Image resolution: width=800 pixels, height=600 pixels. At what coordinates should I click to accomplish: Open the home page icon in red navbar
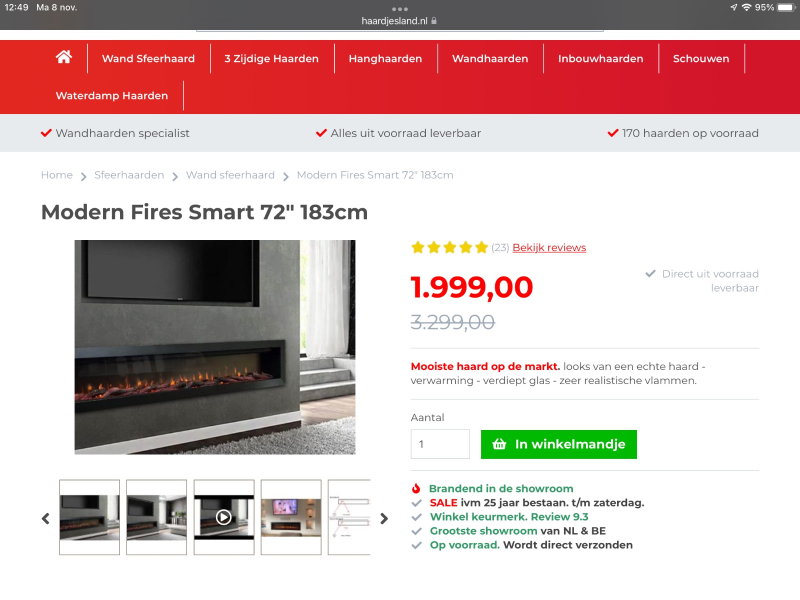pyautogui.click(x=64, y=57)
